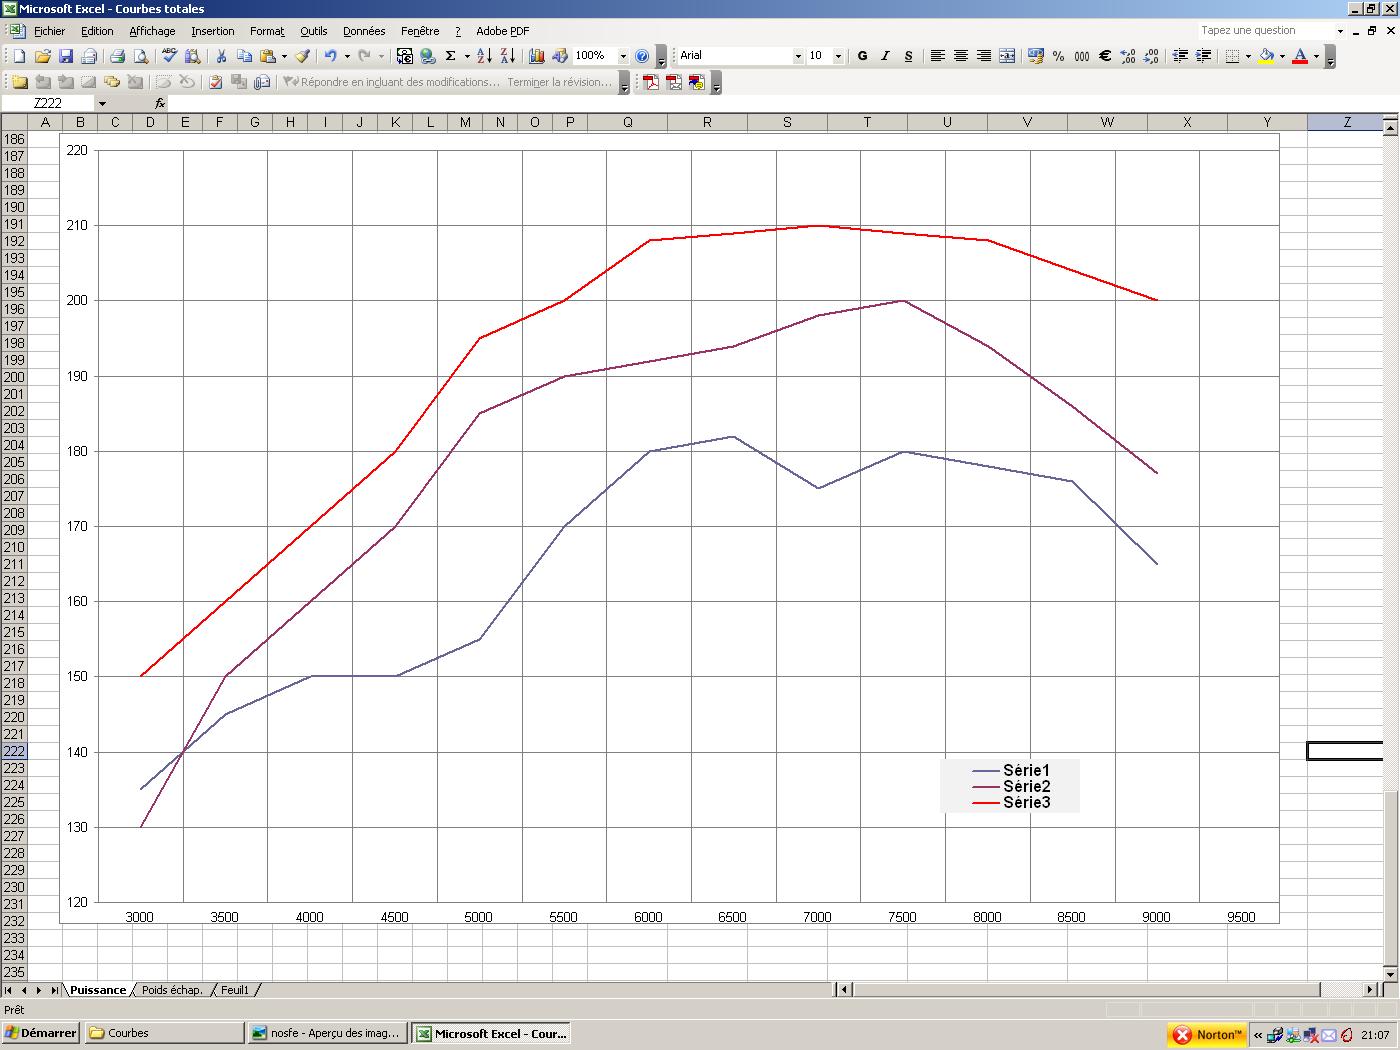Open the Courbes folder taskbar button

(x=164, y=1033)
